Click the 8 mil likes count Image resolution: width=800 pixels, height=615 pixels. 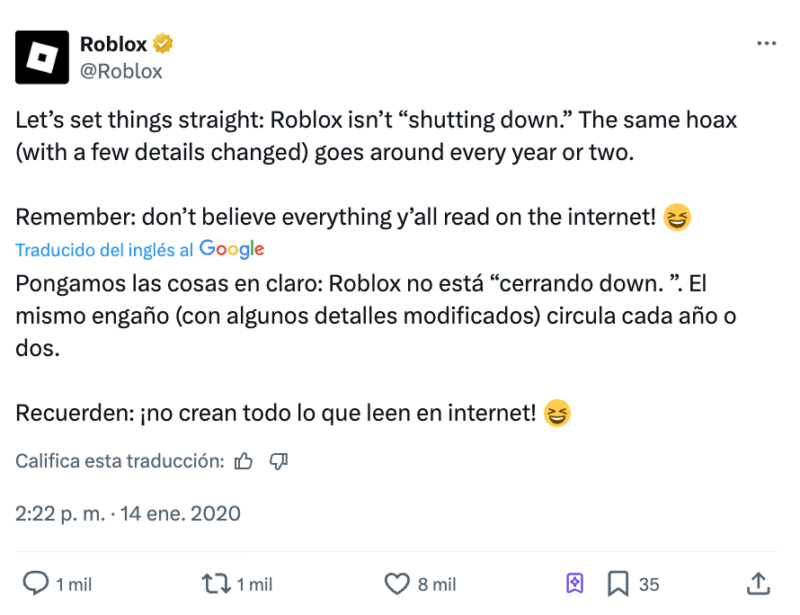437,583
